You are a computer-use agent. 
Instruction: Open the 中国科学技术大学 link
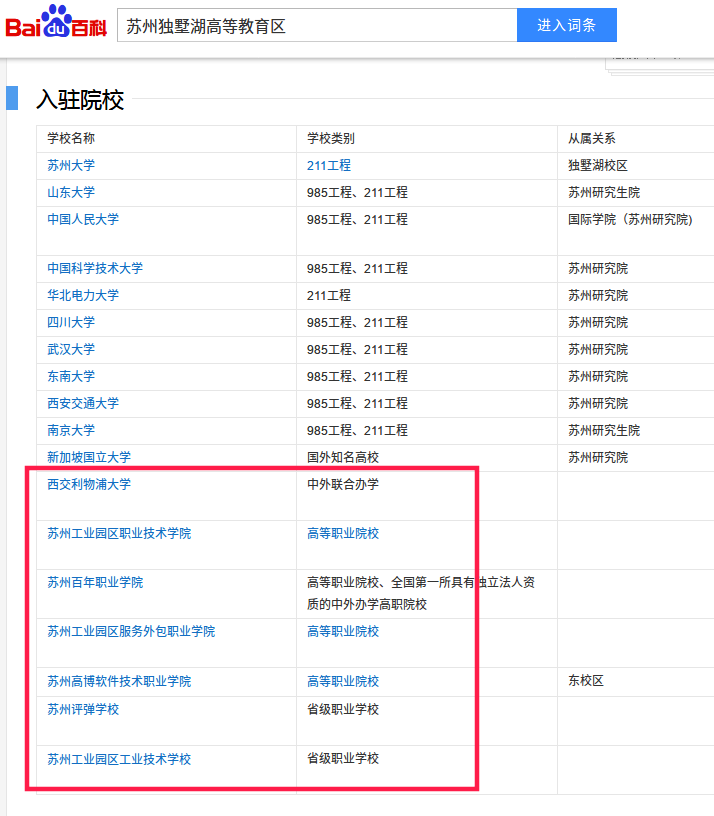(x=95, y=268)
